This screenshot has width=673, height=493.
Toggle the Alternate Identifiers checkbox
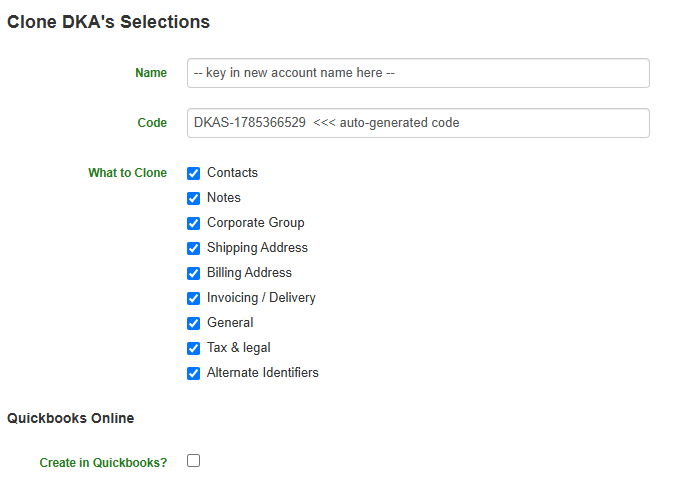pyautogui.click(x=194, y=373)
